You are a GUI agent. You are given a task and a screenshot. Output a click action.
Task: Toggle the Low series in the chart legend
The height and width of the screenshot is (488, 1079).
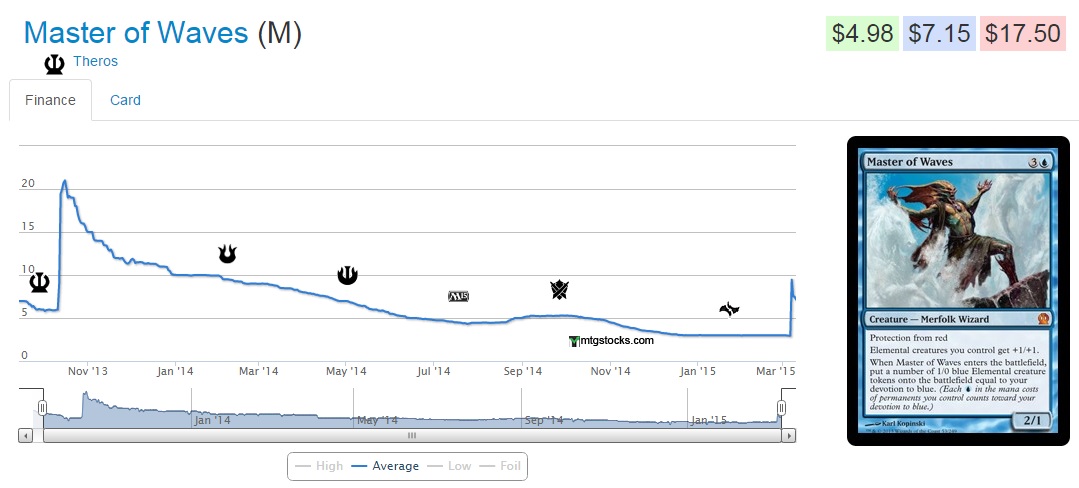click(449, 466)
